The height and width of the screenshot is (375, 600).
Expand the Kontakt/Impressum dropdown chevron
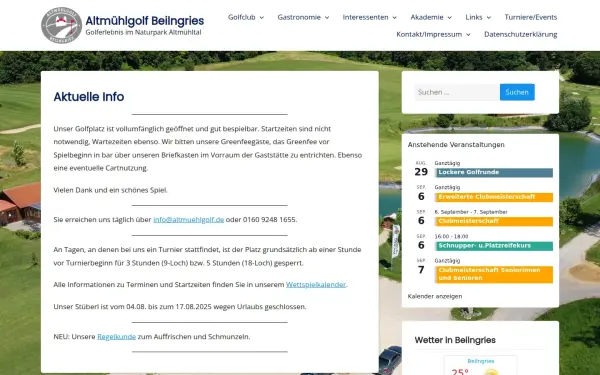tap(468, 35)
